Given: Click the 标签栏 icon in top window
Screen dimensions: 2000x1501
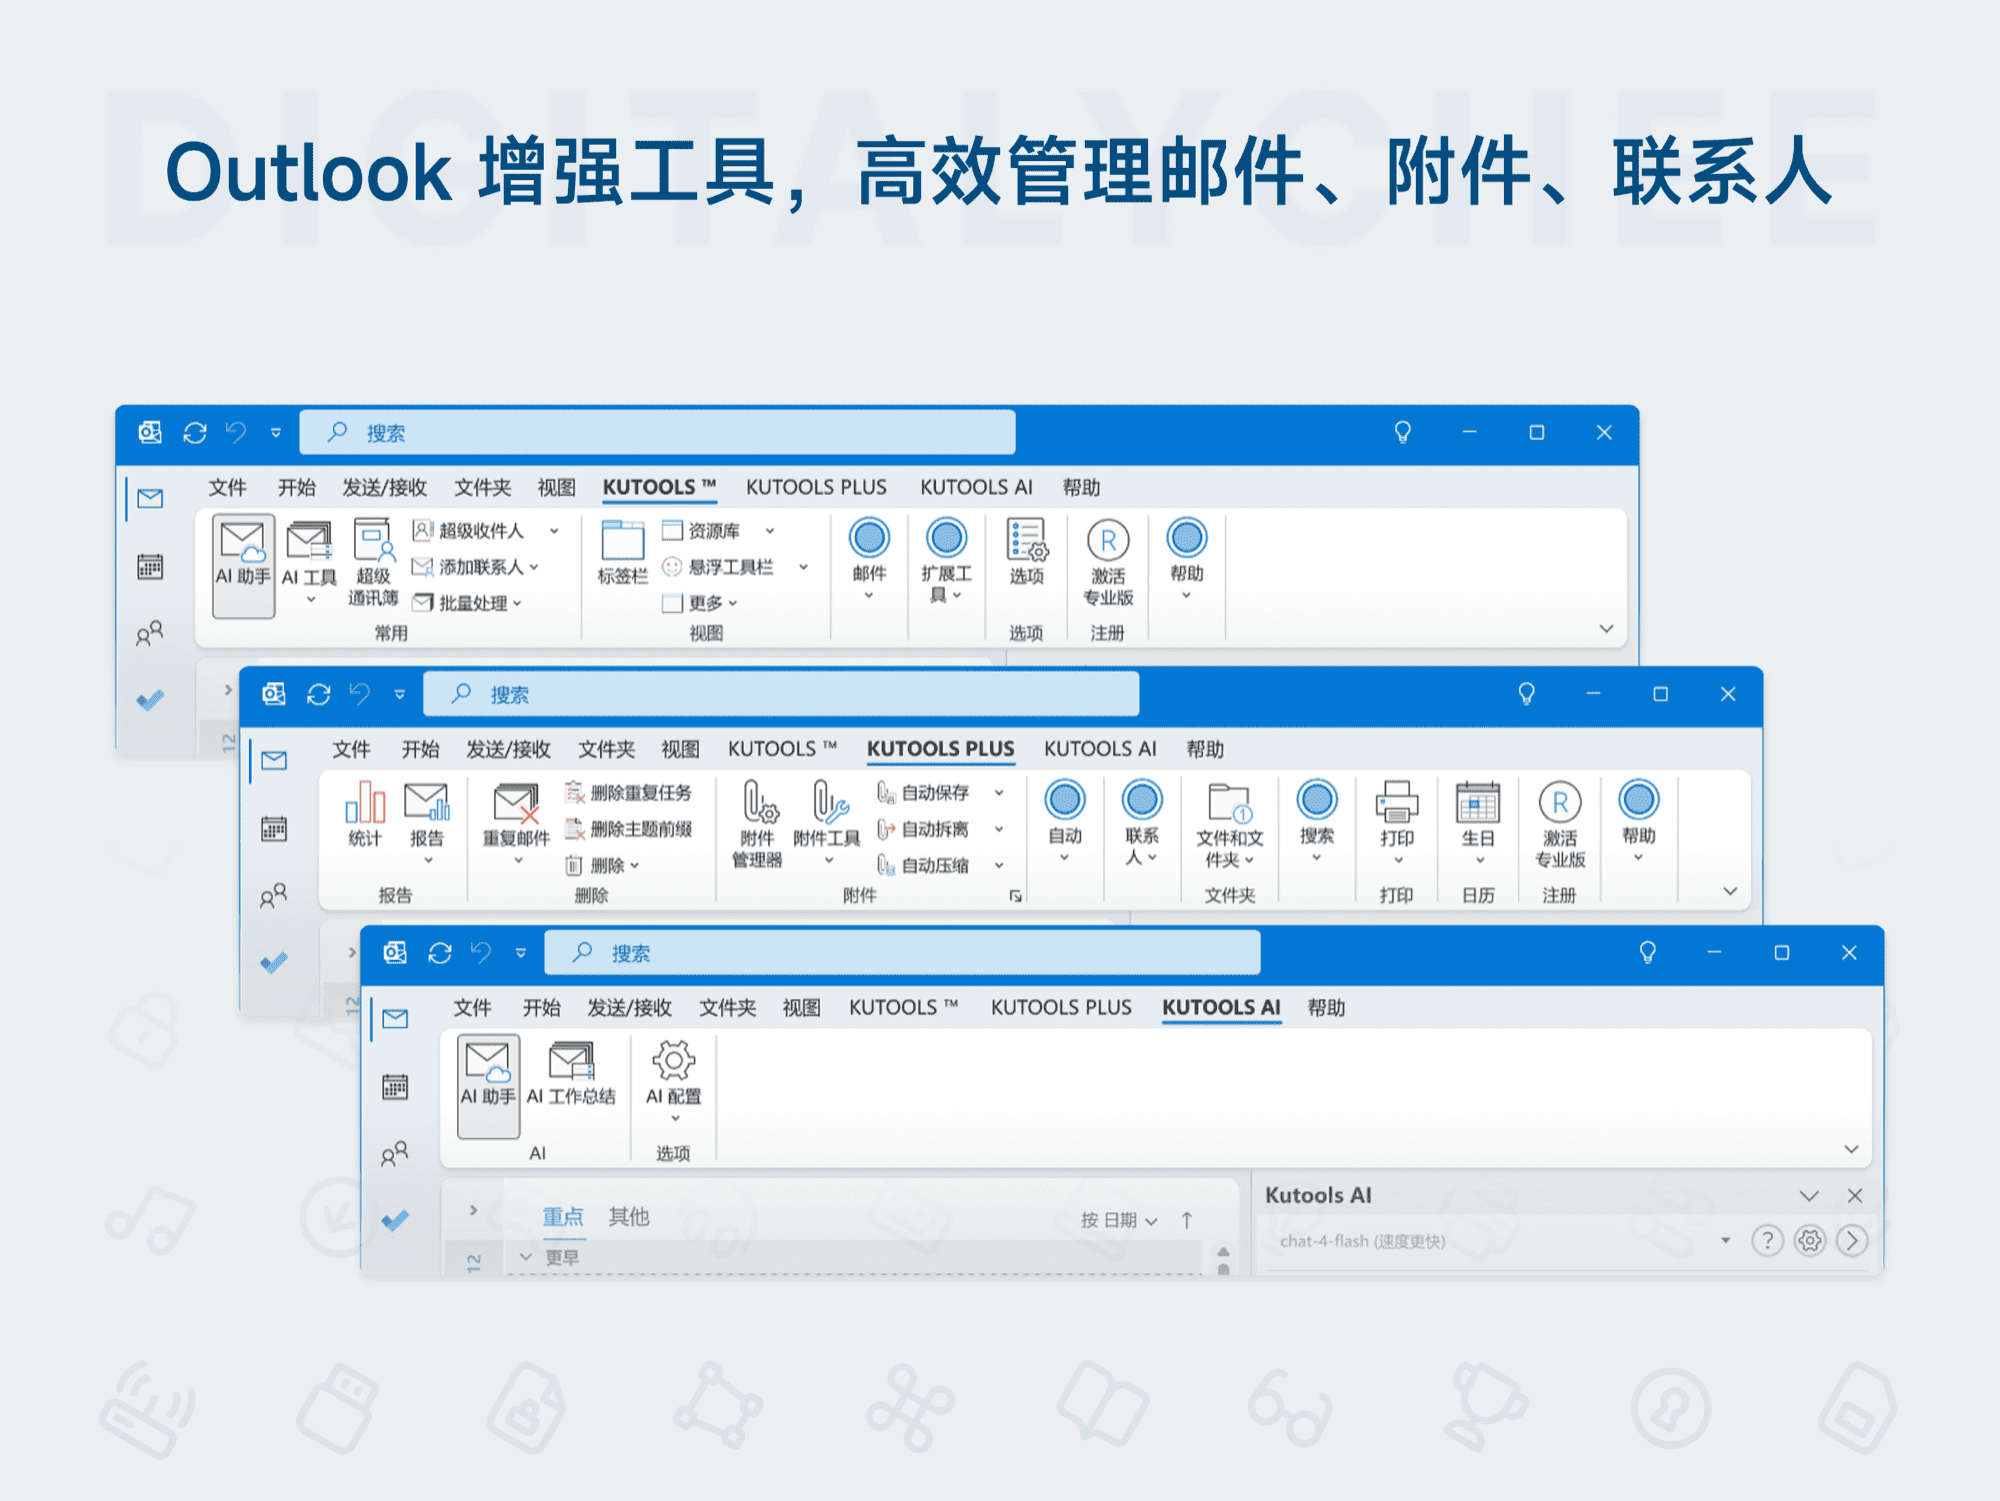Looking at the screenshot, I should click(622, 540).
